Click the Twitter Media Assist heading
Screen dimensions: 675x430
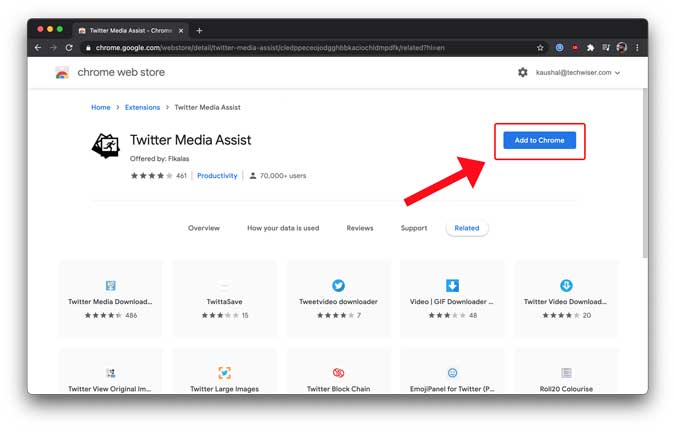(x=190, y=140)
